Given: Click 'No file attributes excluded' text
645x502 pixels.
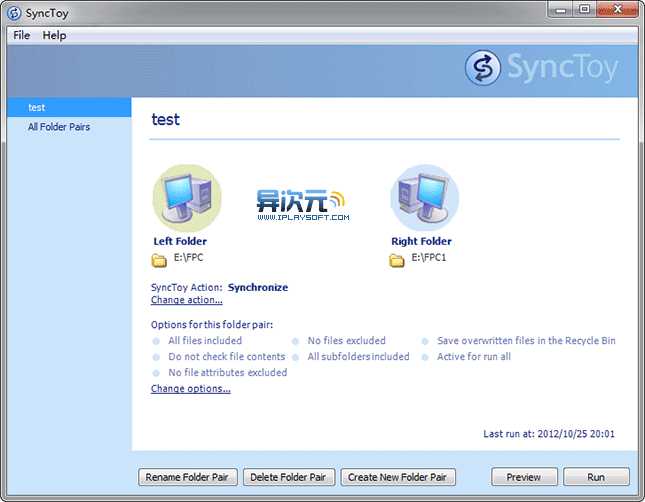Looking at the screenshot, I should point(227,373).
